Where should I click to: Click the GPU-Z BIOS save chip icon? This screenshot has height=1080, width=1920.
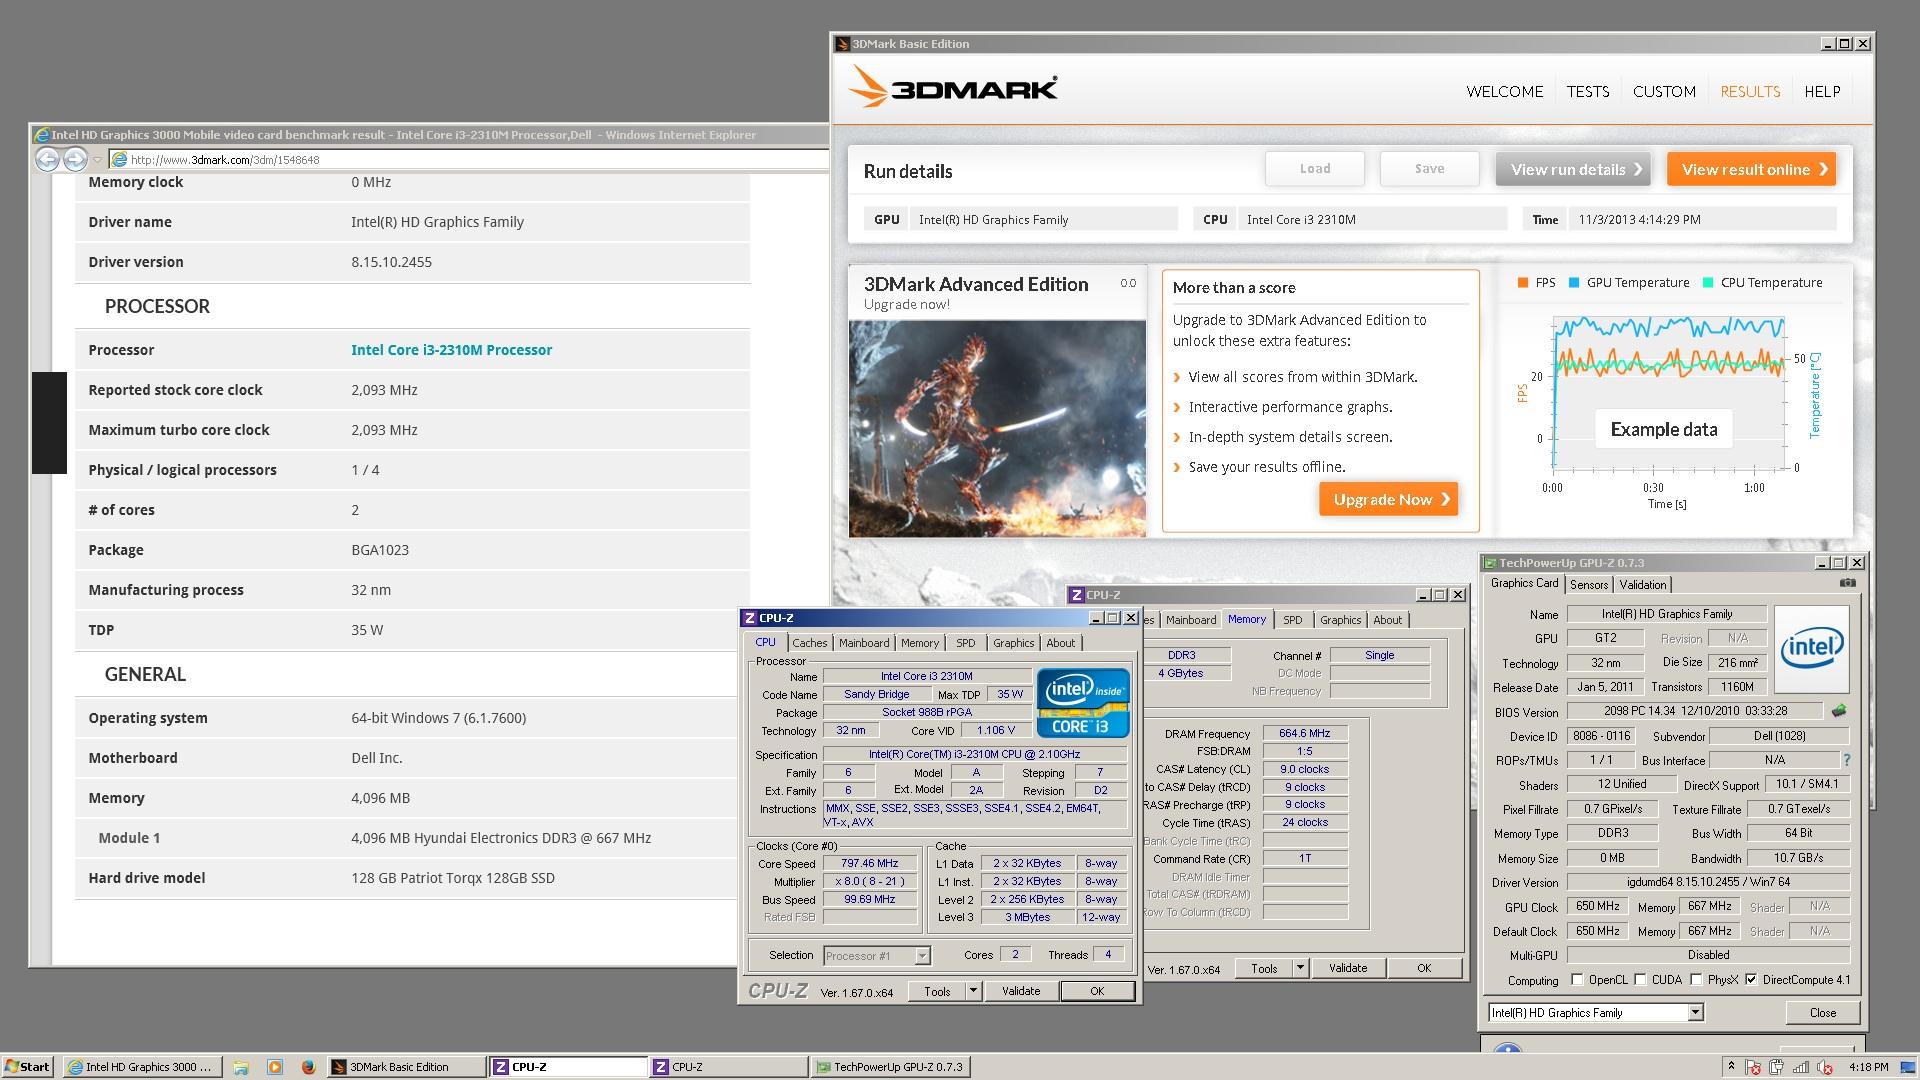pos(1838,711)
